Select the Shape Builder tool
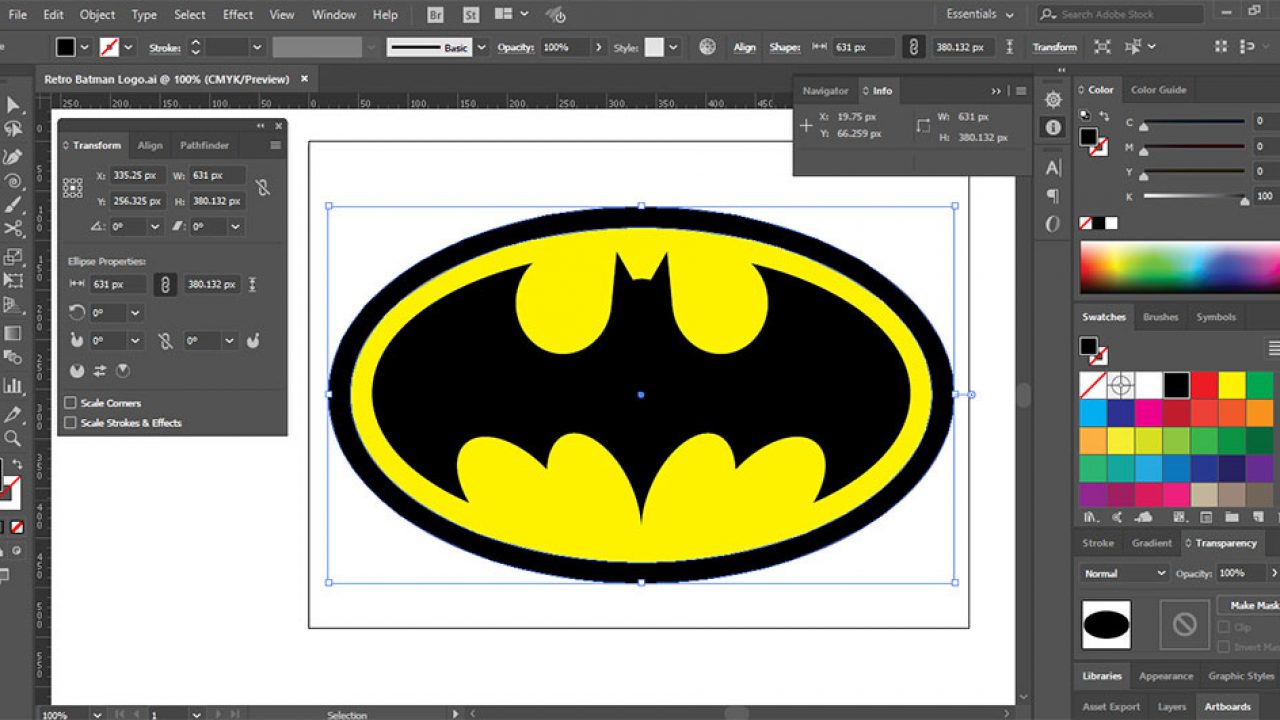 (x=13, y=358)
